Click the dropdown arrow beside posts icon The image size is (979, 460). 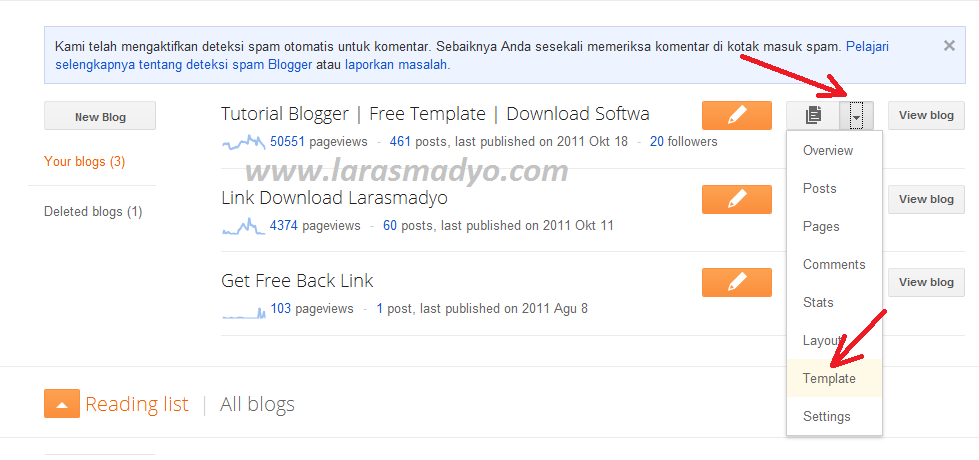point(857,115)
